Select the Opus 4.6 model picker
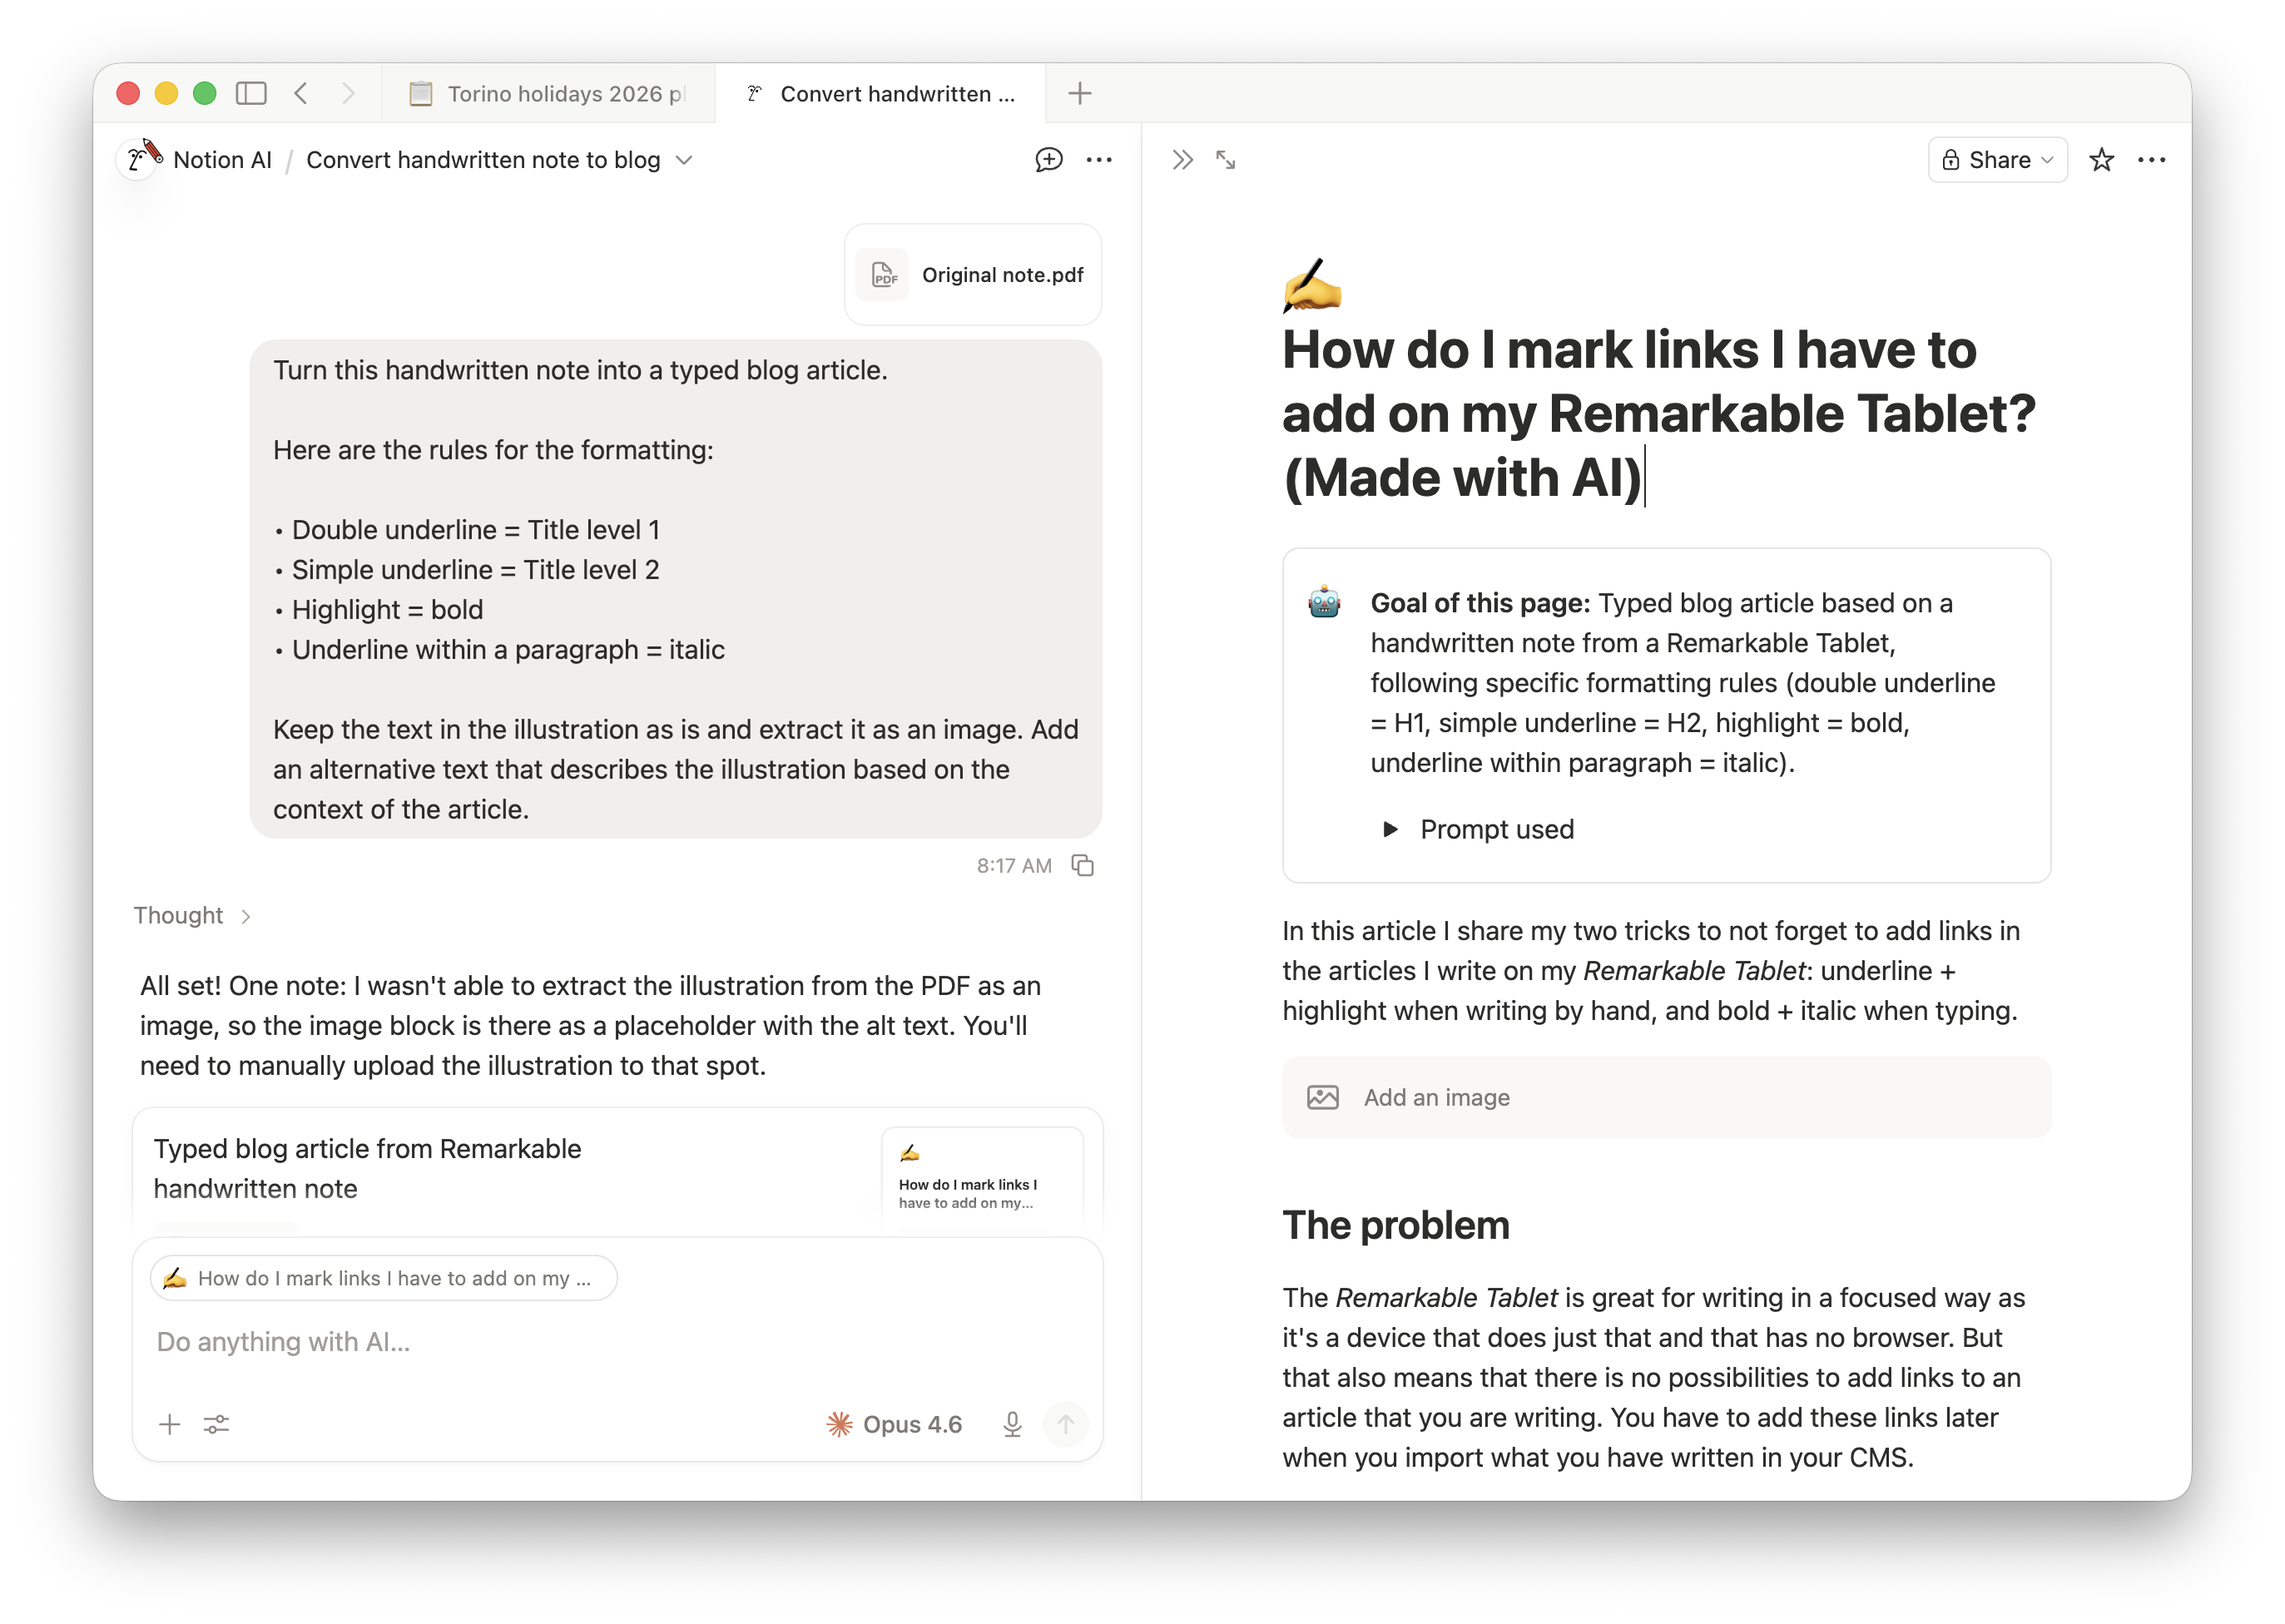 point(895,1424)
